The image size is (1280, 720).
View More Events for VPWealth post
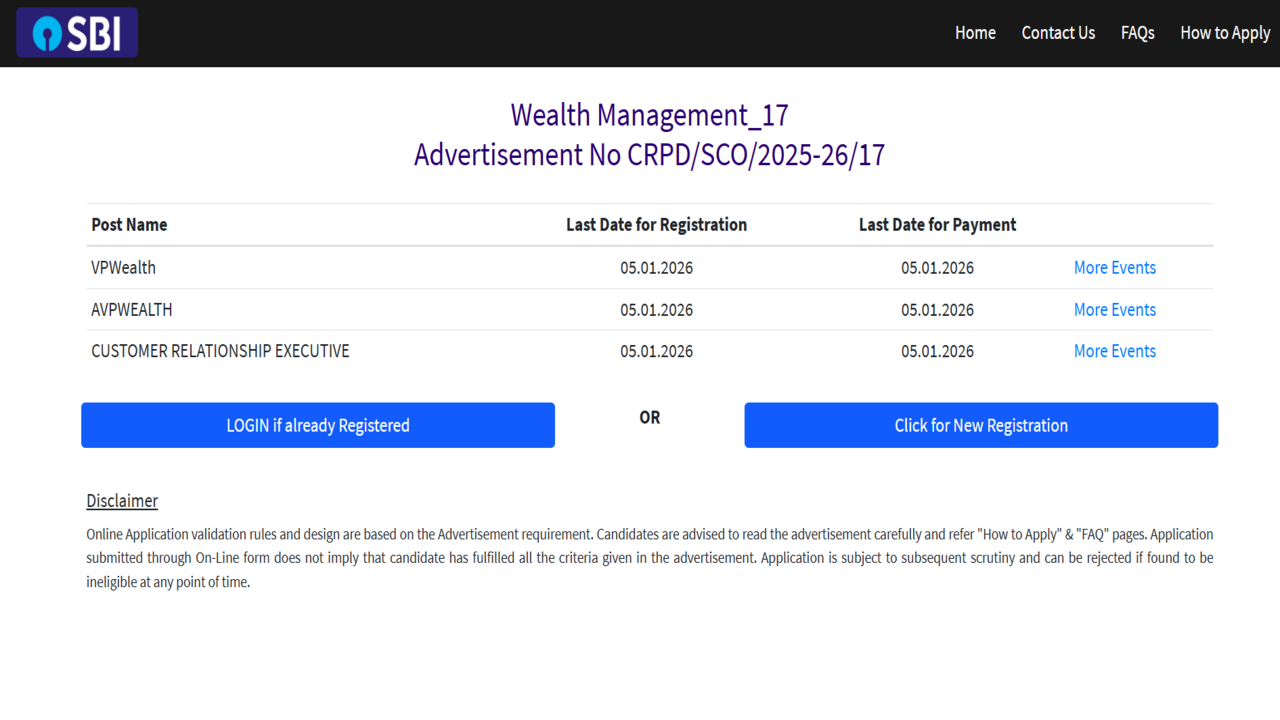pyautogui.click(x=1114, y=268)
